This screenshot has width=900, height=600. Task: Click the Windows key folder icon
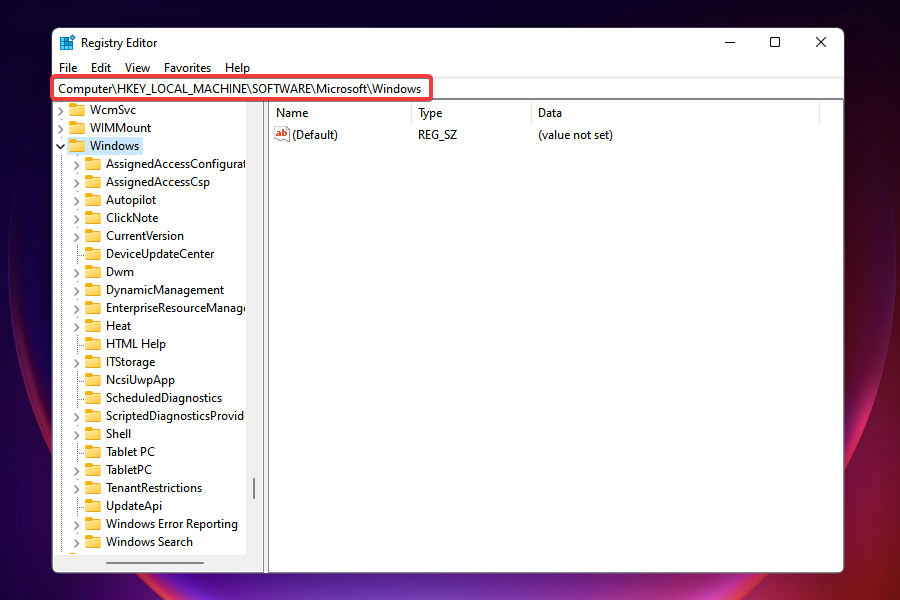[77, 146]
